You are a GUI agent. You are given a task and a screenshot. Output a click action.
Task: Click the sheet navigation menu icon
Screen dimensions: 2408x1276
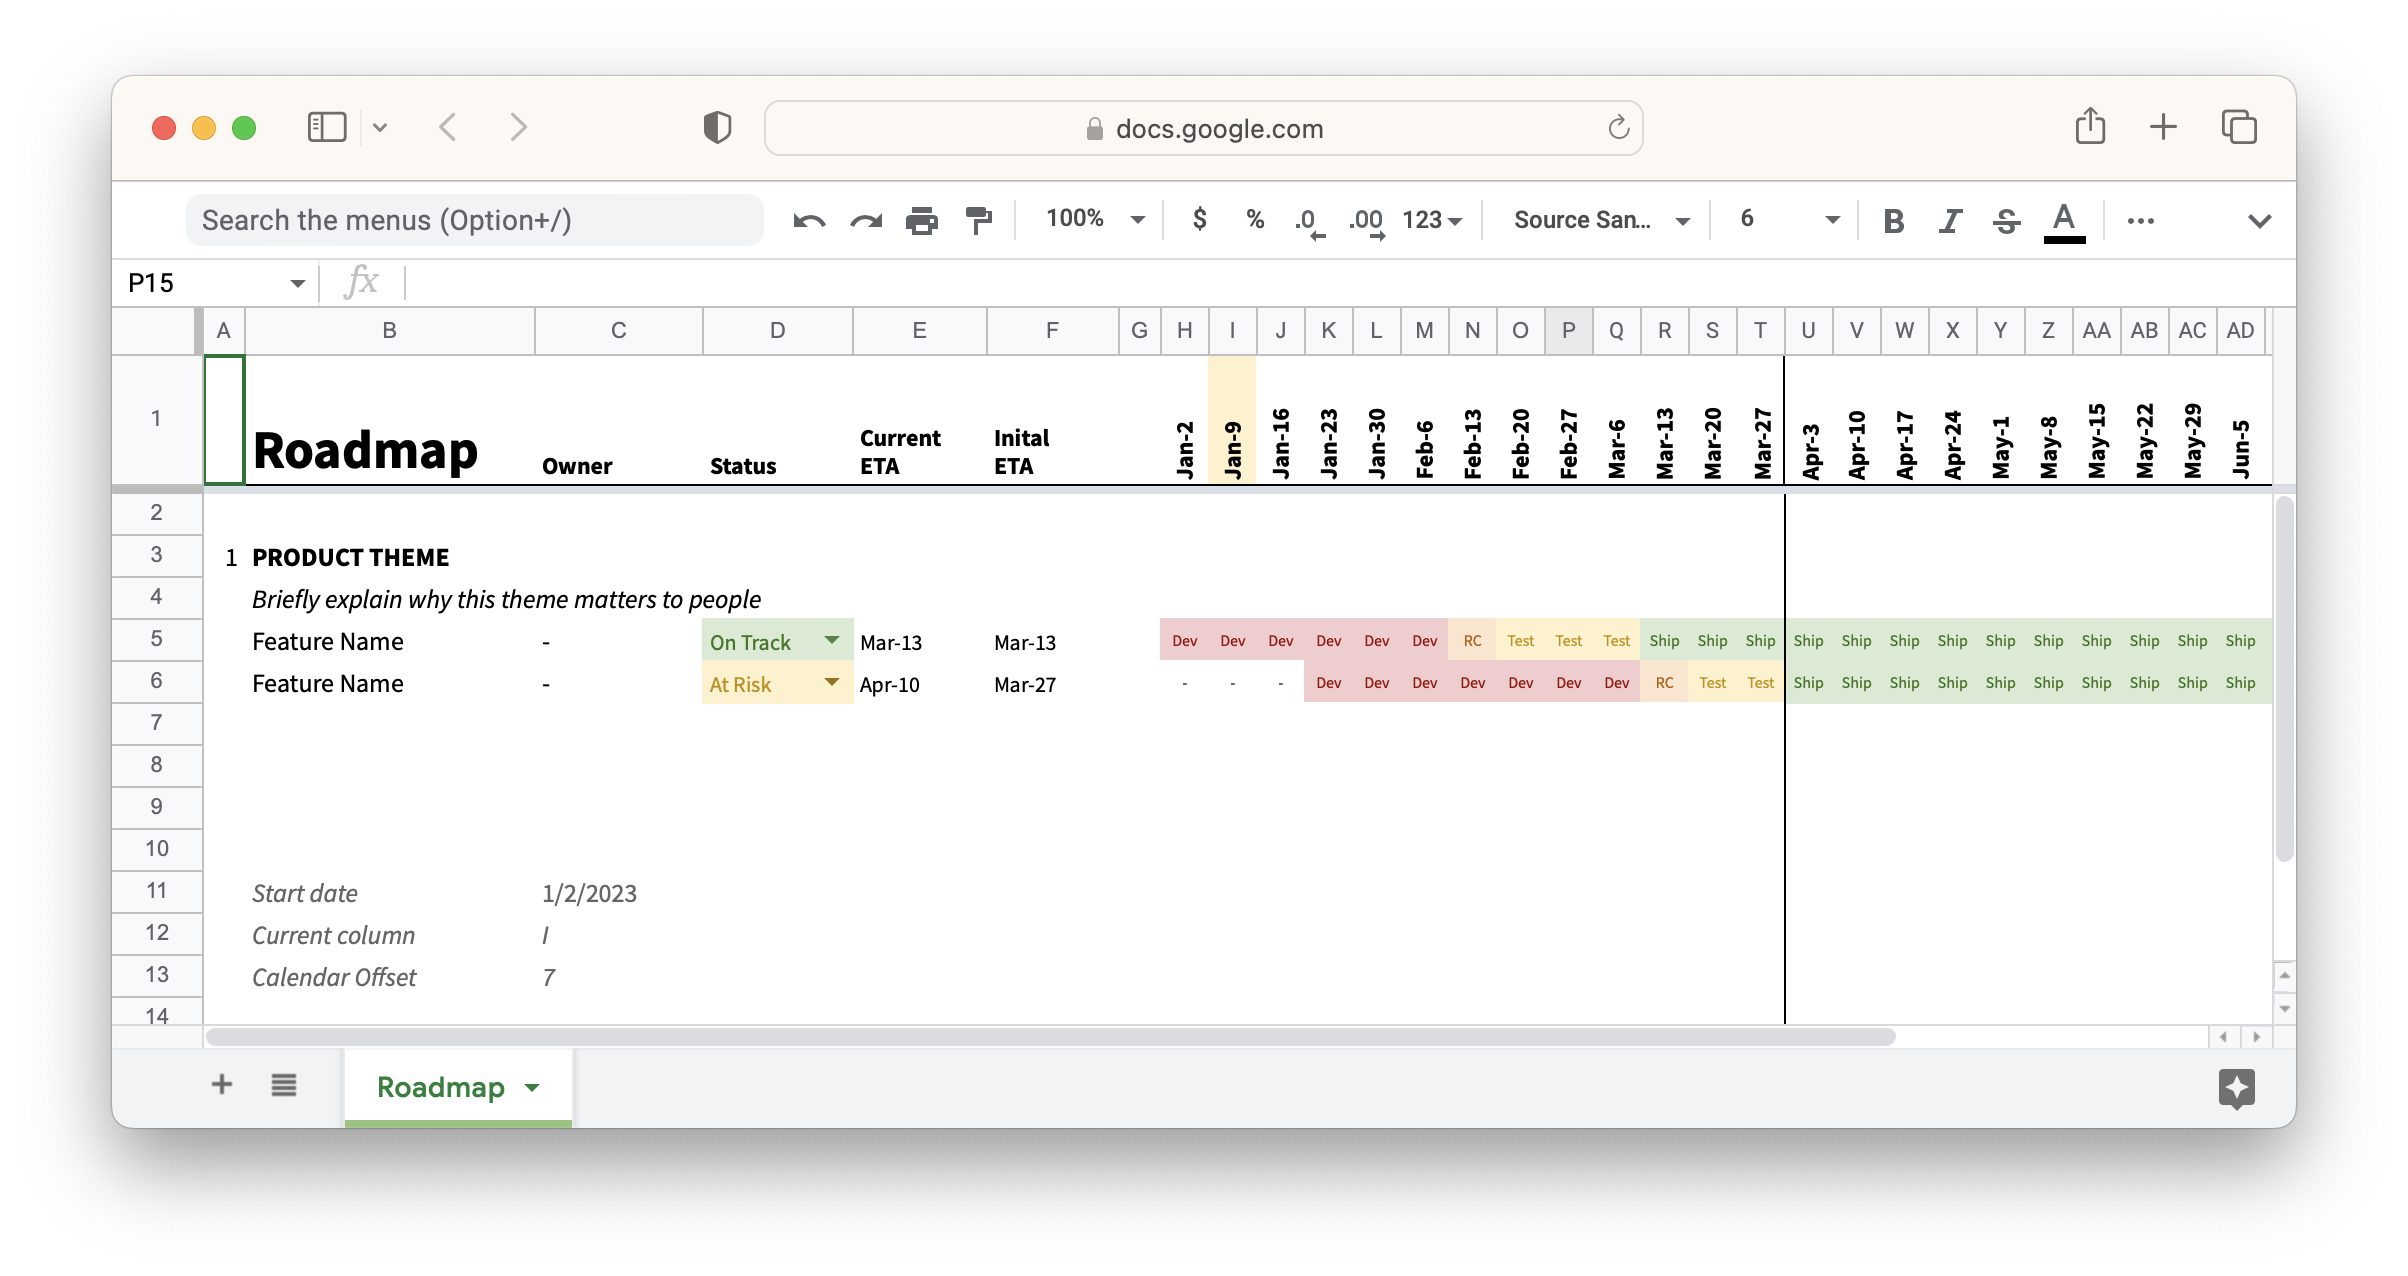click(283, 1086)
